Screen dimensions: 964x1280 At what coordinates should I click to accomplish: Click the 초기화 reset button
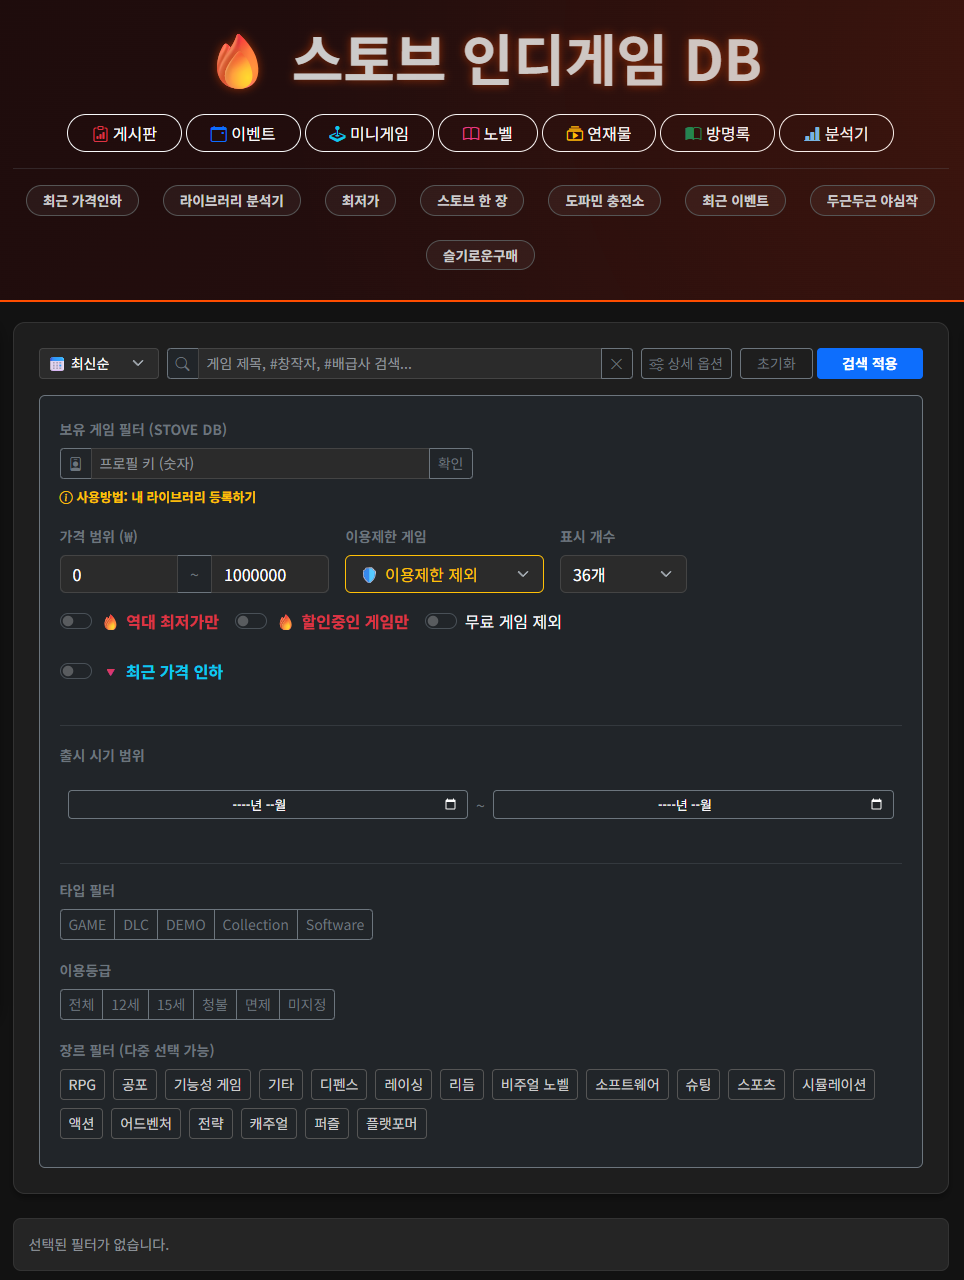776,364
